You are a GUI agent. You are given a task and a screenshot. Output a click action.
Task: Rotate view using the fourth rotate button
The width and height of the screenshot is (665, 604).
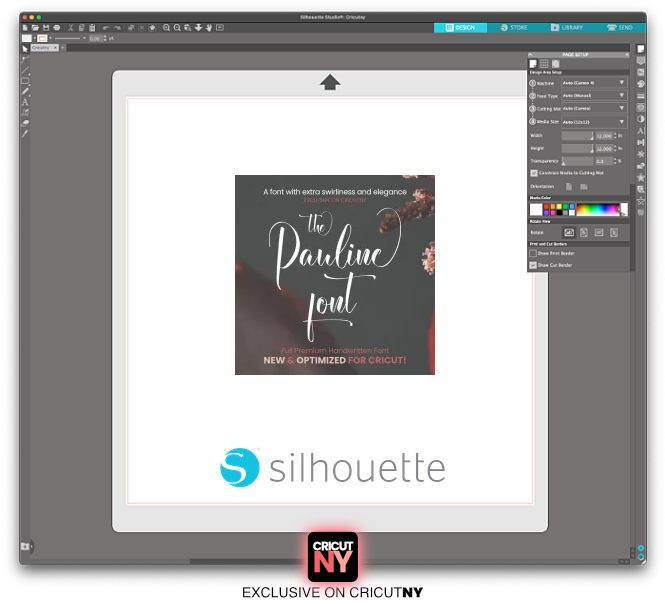click(614, 232)
